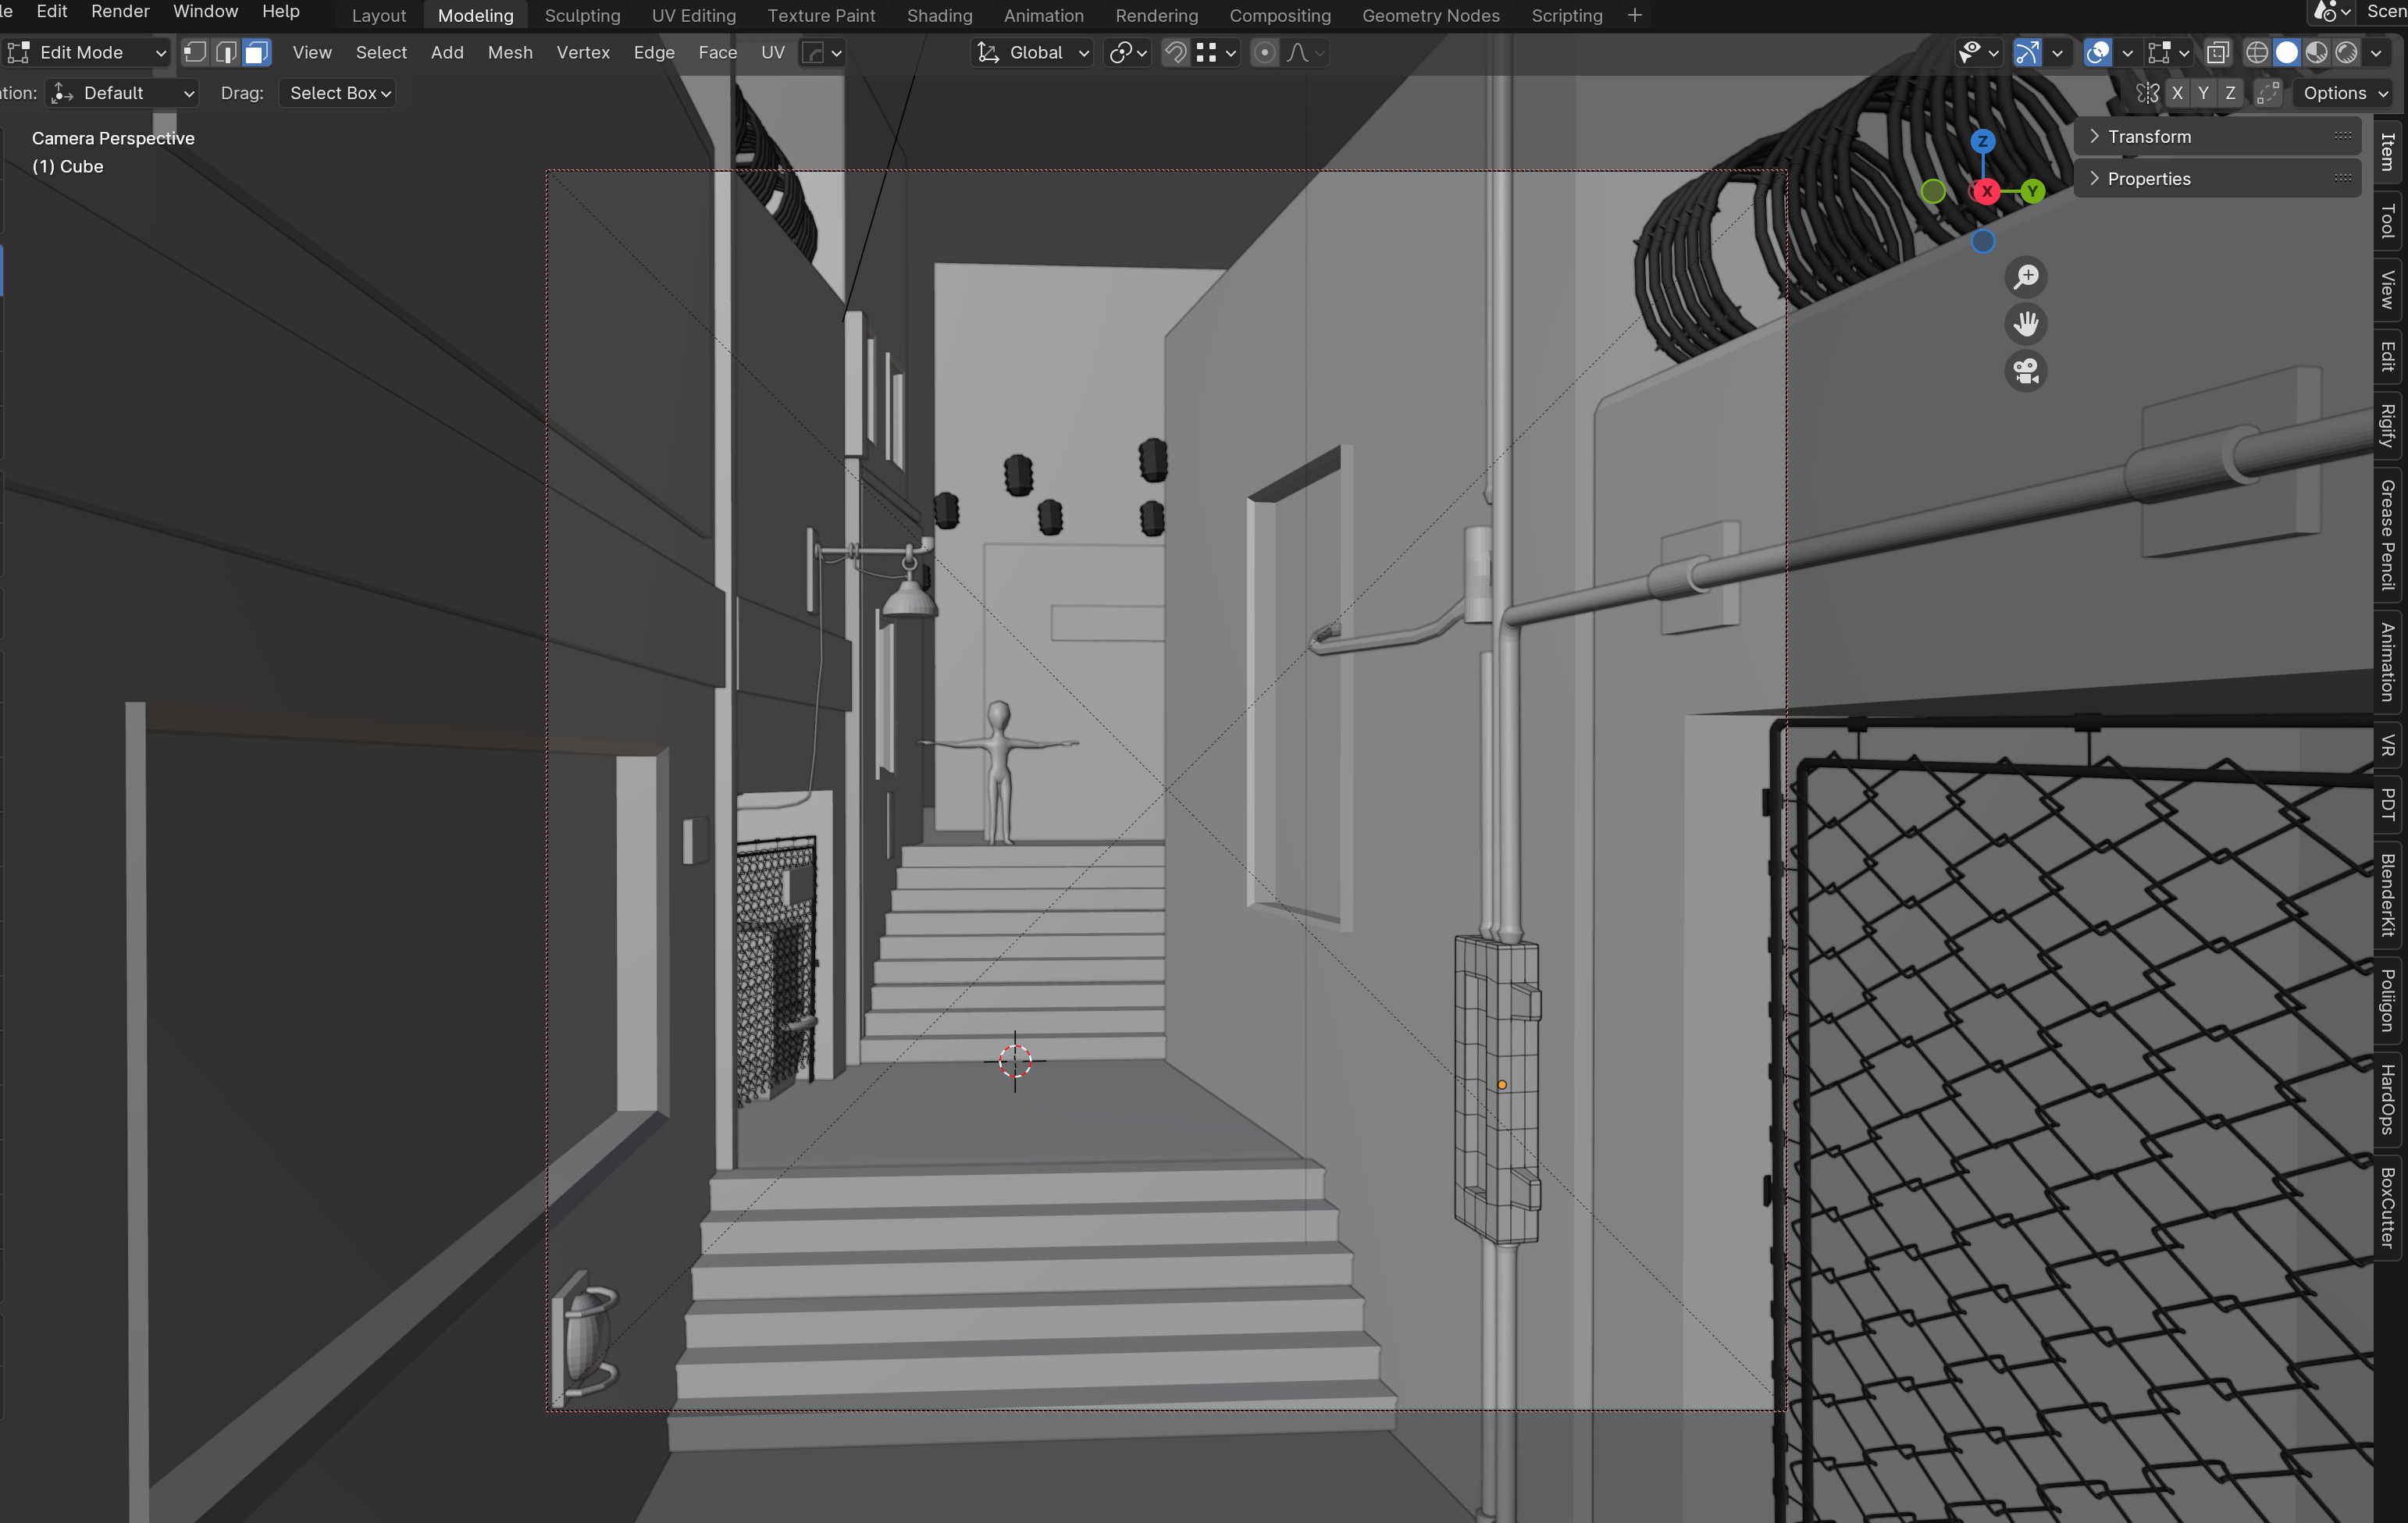Enable vertex select mode
2408x1523 pixels.
coord(195,52)
